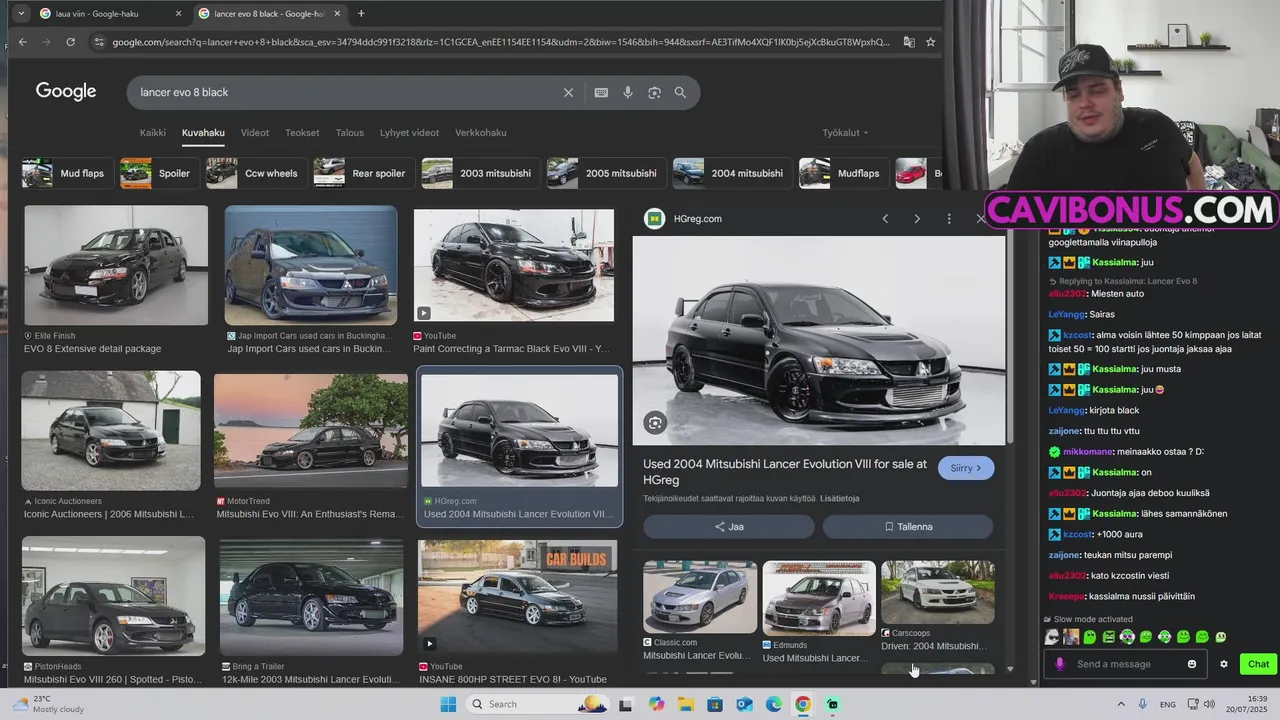Open the emoji picker in chat input

click(1192, 664)
